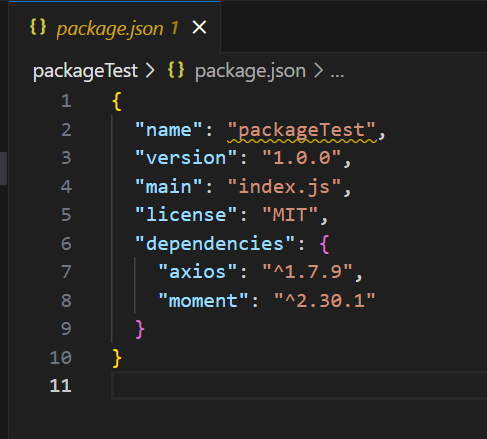The height and width of the screenshot is (439, 487).
Task: Click line number 6 in gutter
Action: pyautogui.click(x=66, y=244)
